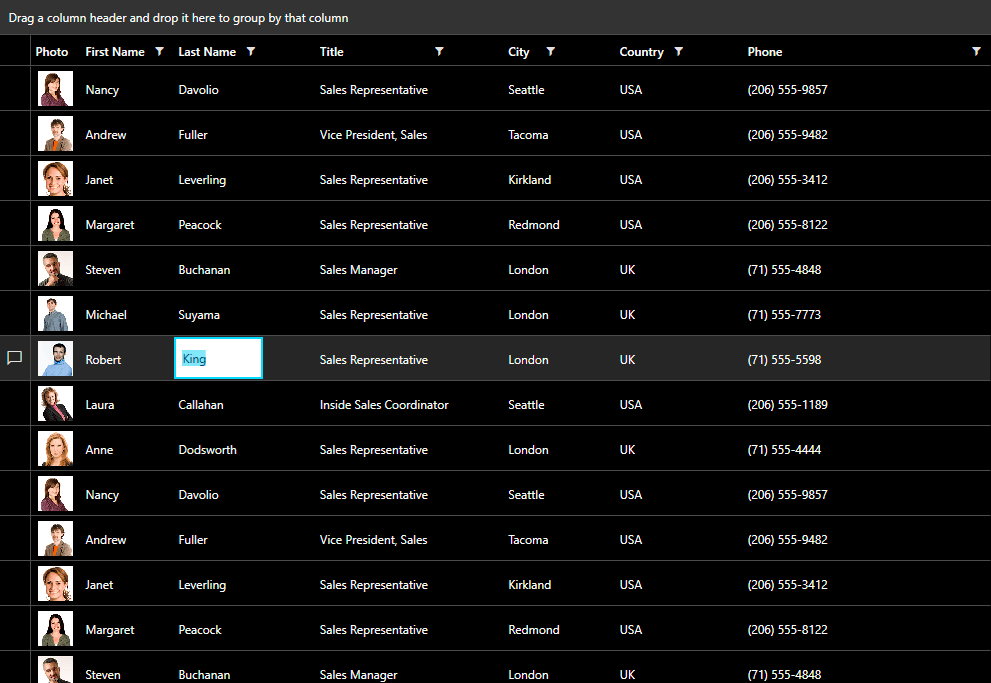991x683 pixels.
Task: Click the first Sales Manager title cell
Action: point(358,270)
